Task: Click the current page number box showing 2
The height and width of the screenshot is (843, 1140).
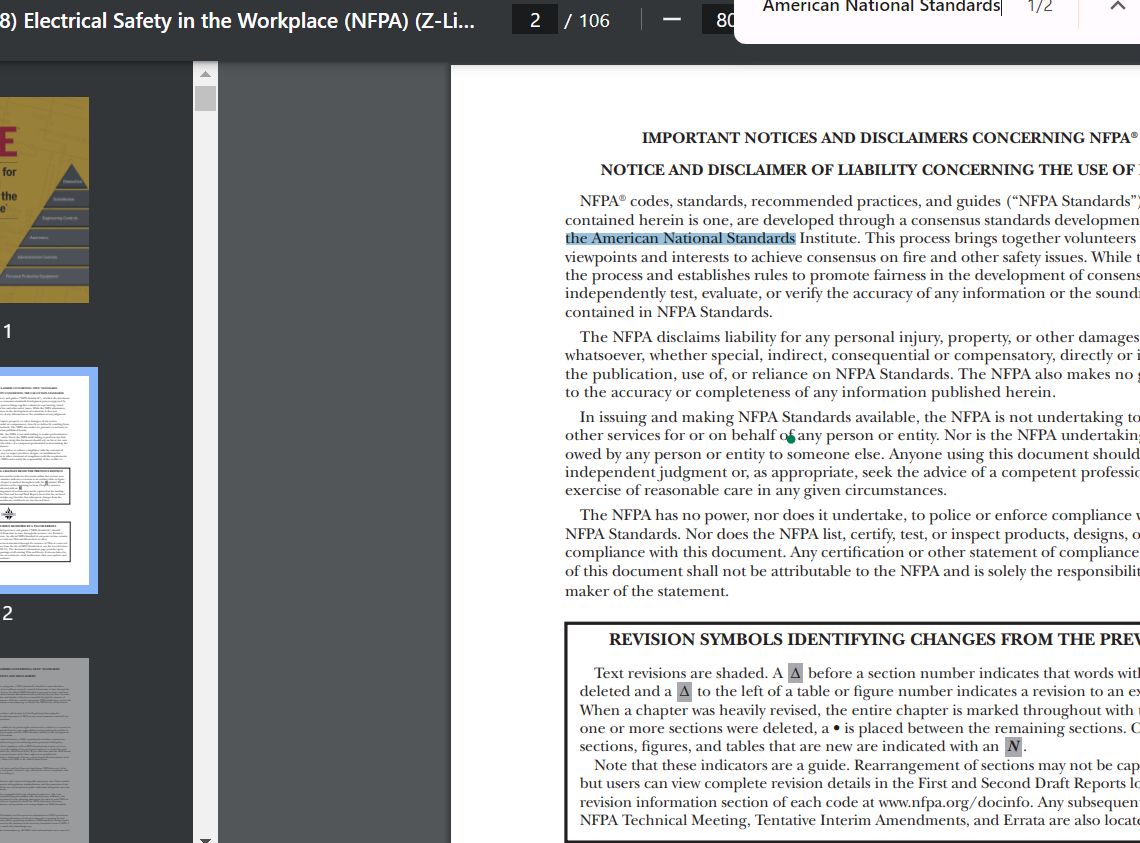Action: [x=534, y=18]
